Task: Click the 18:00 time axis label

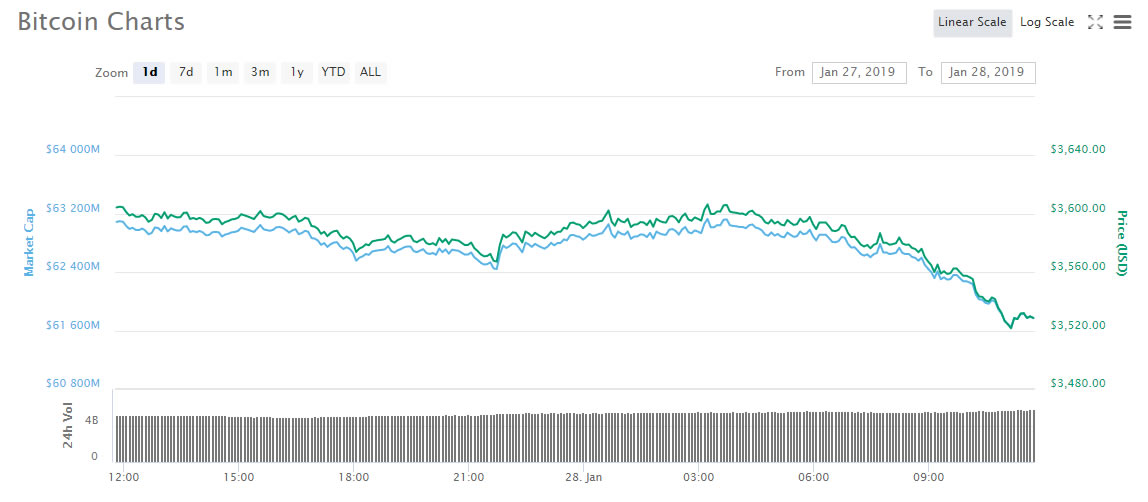Action: tap(354, 478)
